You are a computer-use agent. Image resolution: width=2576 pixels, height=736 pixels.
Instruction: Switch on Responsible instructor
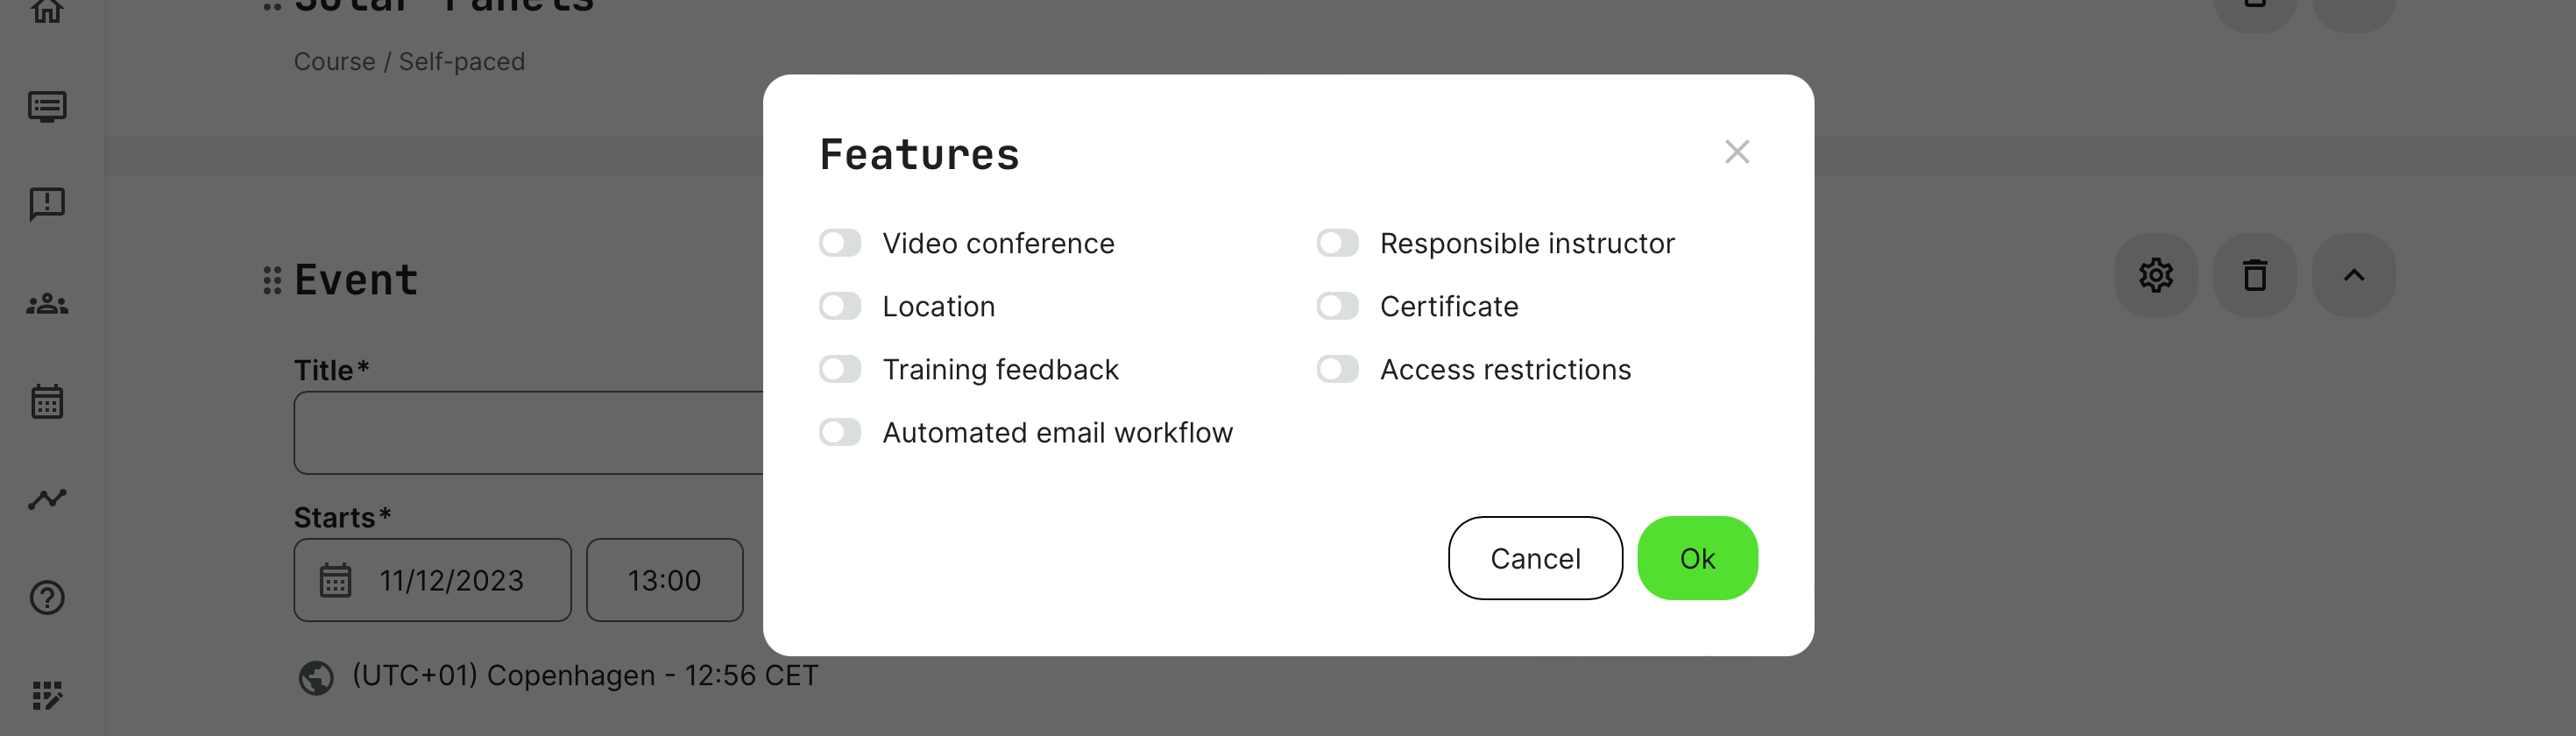[1337, 243]
